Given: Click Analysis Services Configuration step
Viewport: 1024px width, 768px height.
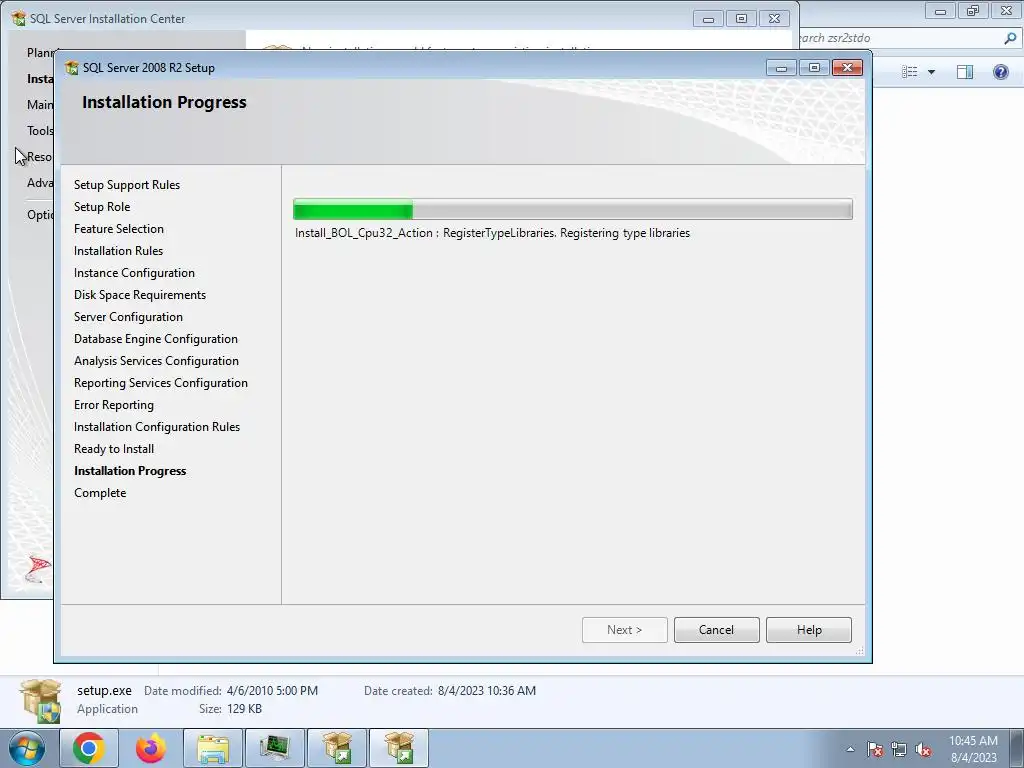Looking at the screenshot, I should tap(156, 360).
